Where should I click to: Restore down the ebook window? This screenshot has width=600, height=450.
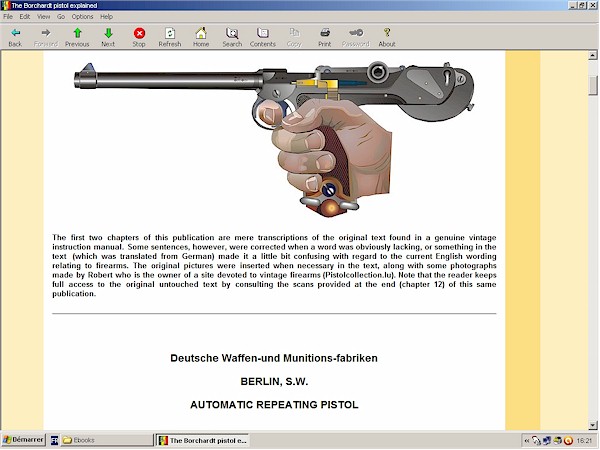coord(582,5)
